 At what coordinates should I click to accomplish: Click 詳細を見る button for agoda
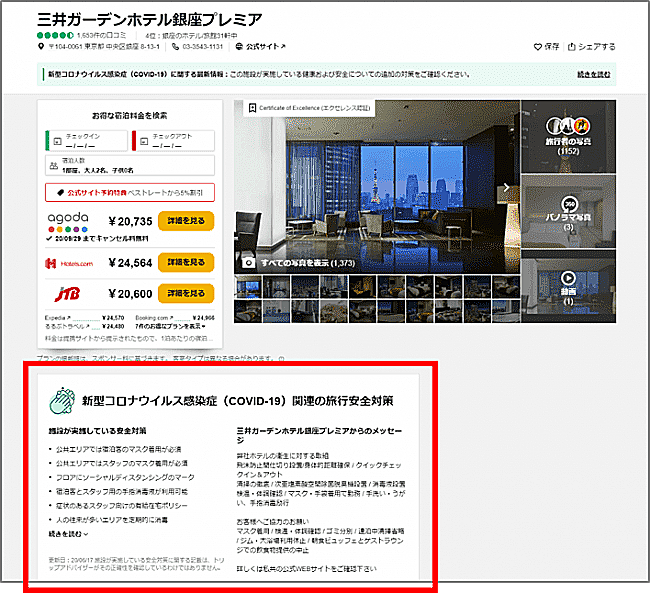pos(186,221)
